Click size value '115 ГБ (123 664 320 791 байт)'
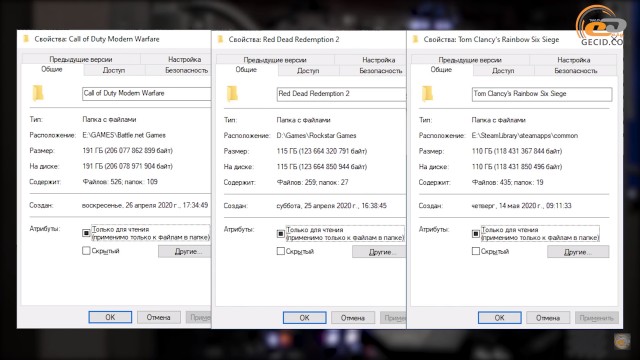This screenshot has height=360, width=640. [322, 151]
